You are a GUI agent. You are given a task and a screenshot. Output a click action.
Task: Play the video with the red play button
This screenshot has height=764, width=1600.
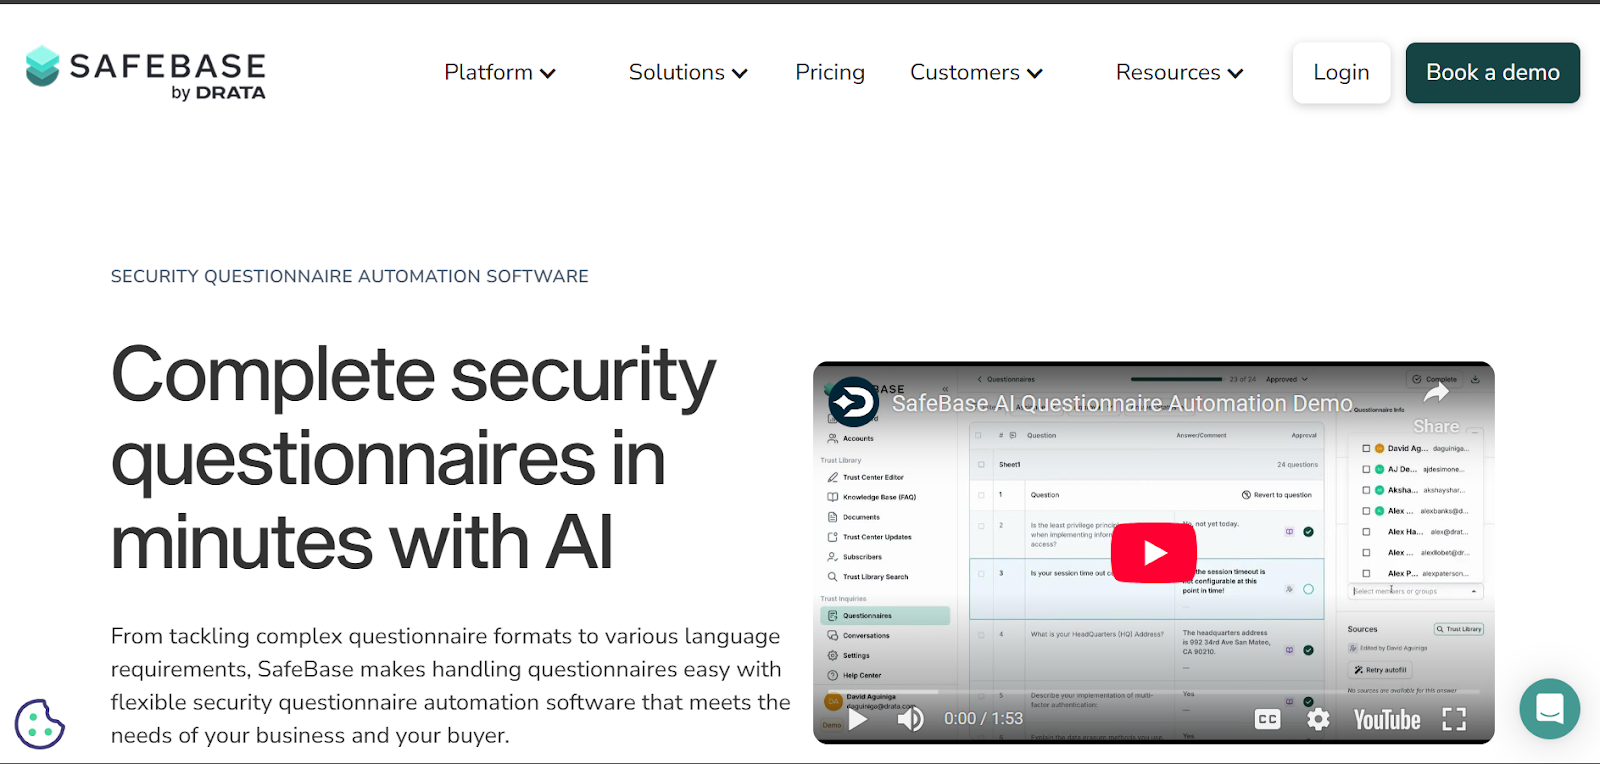(1154, 552)
